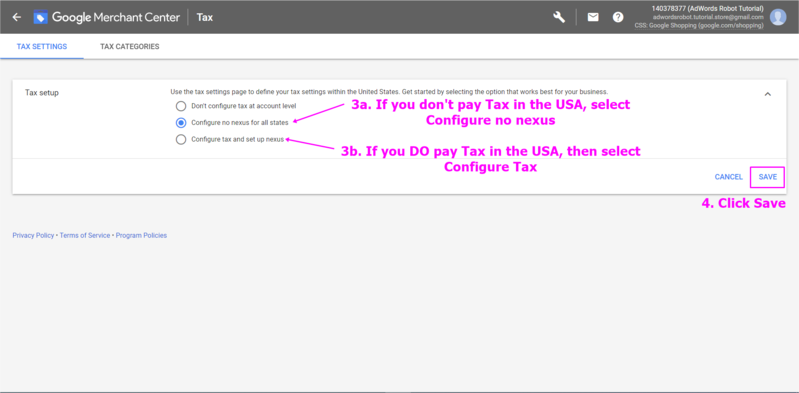Switch to the Tax Categories tab

(x=129, y=46)
